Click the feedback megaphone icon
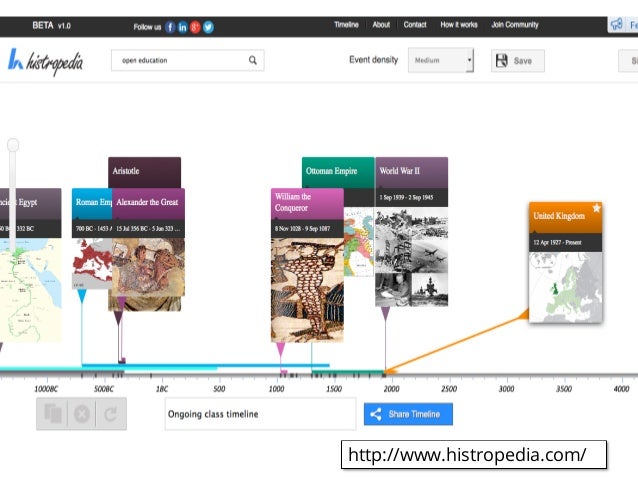 point(617,24)
